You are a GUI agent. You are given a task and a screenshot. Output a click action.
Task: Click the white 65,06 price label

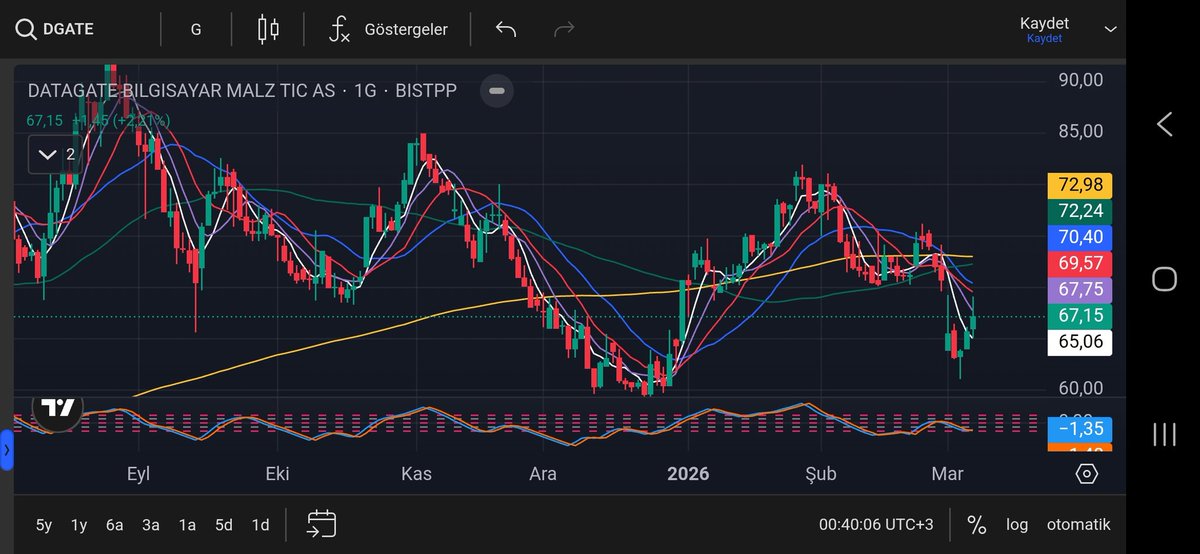tap(1079, 342)
